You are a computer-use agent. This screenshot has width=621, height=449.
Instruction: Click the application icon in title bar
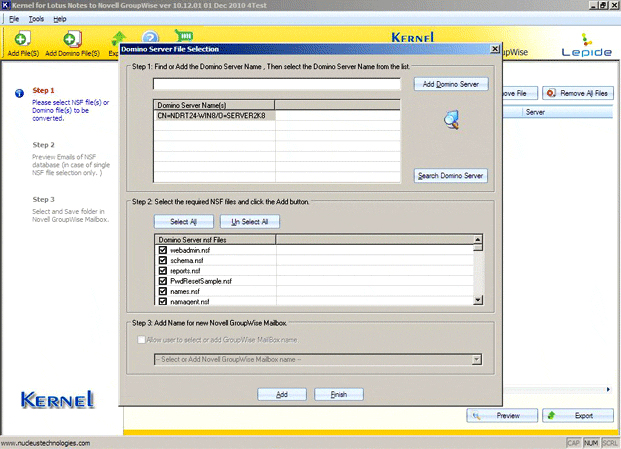pos(5,5)
